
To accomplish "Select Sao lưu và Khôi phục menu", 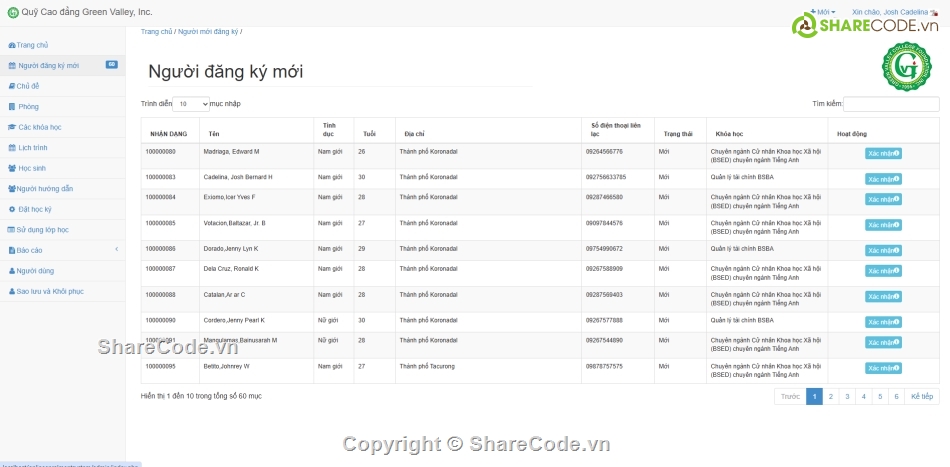I will click(46, 291).
